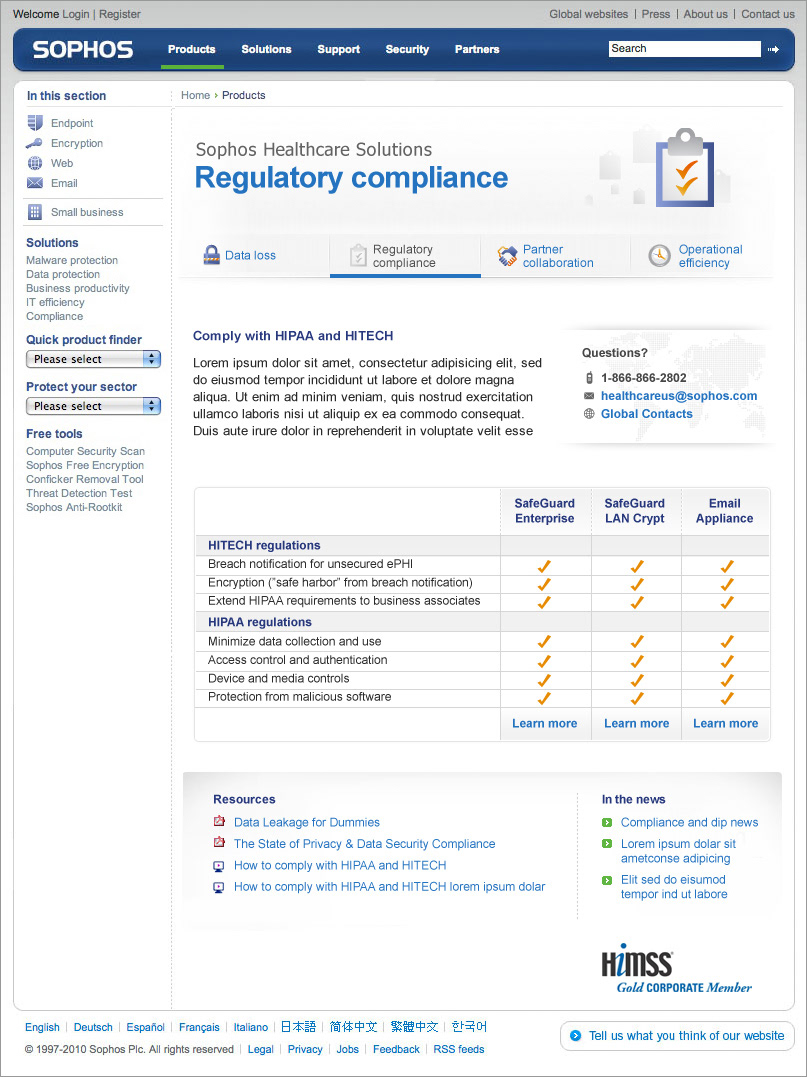
Task: Click the video icon beside 'HITECH lorem ipsum dolar'
Action: point(219,887)
